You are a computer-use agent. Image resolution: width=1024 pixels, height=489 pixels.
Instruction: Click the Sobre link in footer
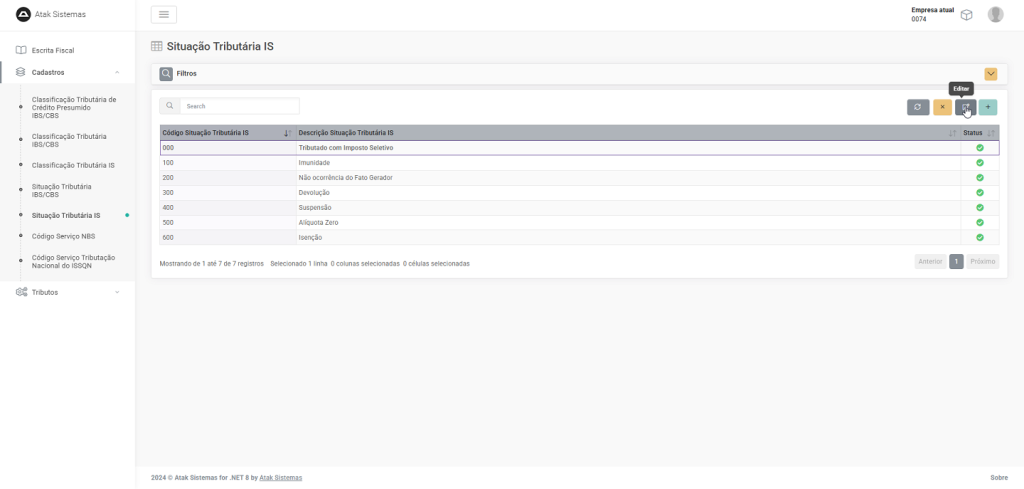[998, 478]
